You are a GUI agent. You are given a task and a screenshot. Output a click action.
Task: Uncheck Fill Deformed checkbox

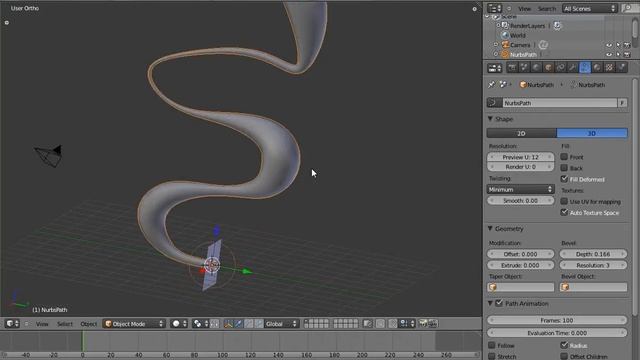(x=564, y=179)
